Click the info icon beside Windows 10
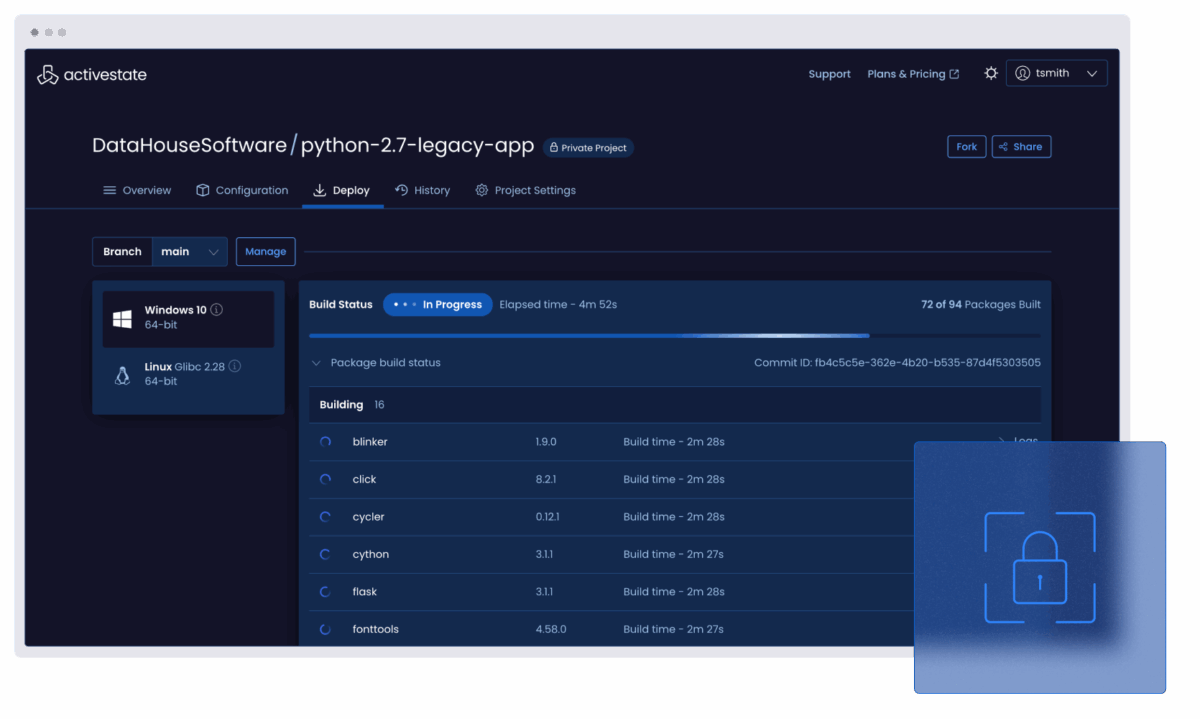The image size is (1200, 719). click(x=217, y=310)
